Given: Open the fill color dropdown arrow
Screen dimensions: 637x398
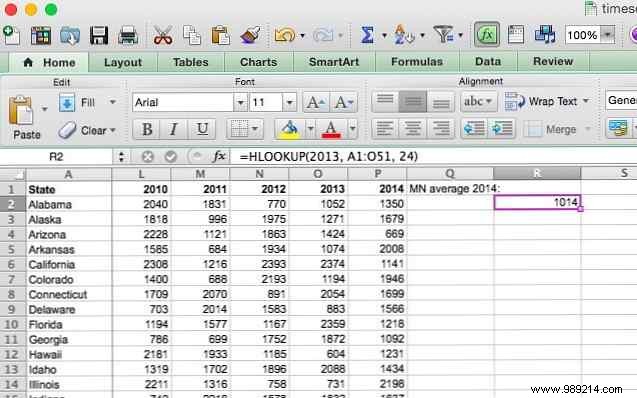Looking at the screenshot, I should (x=310, y=130).
